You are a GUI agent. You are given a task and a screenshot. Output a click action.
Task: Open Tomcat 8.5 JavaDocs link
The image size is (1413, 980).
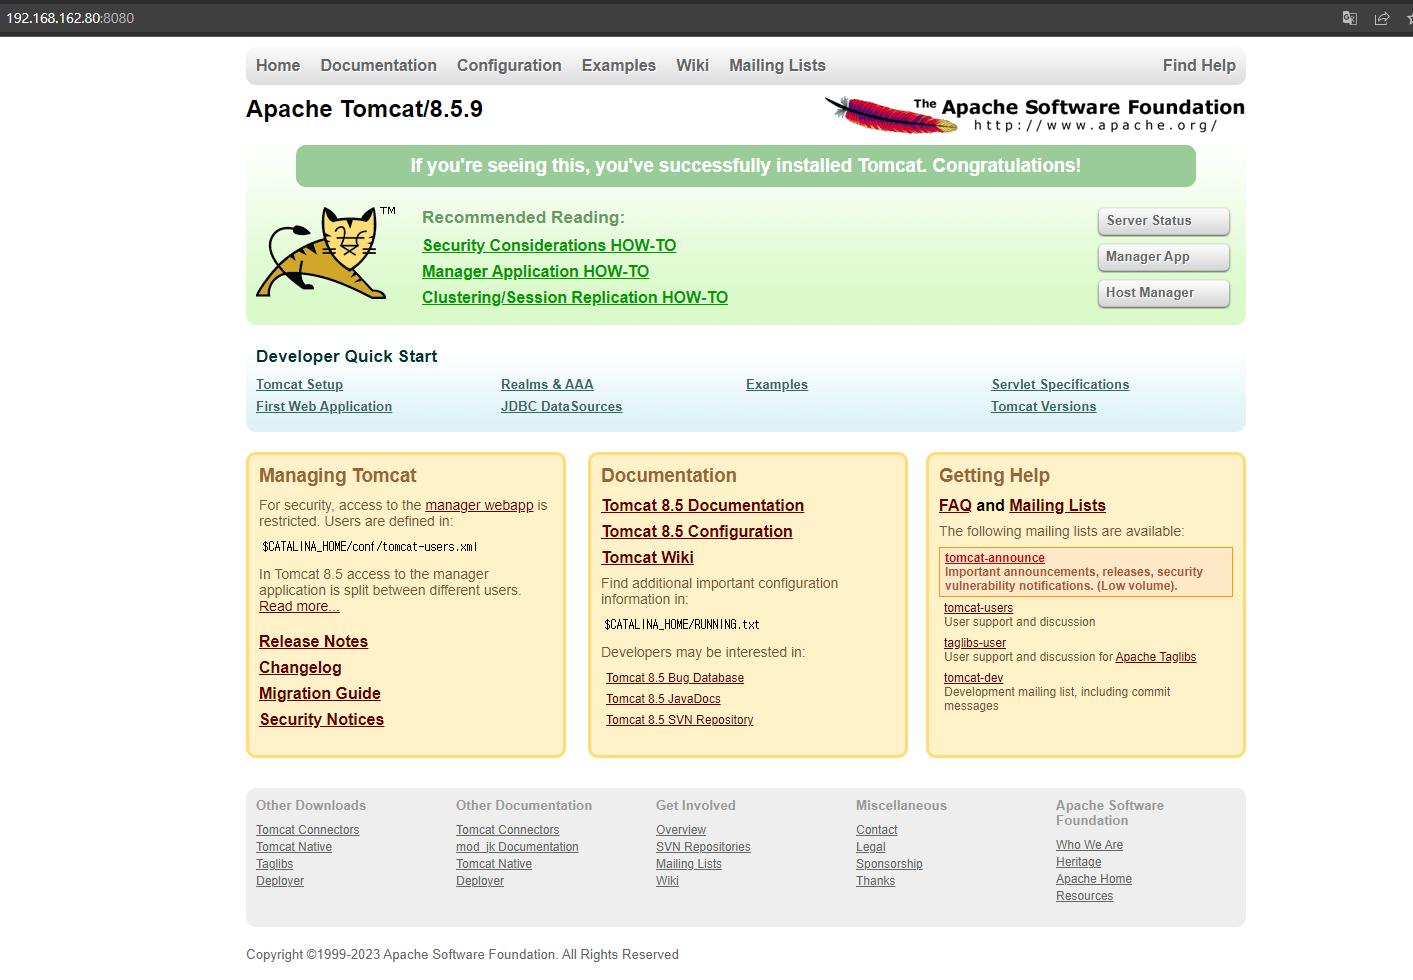[663, 699]
